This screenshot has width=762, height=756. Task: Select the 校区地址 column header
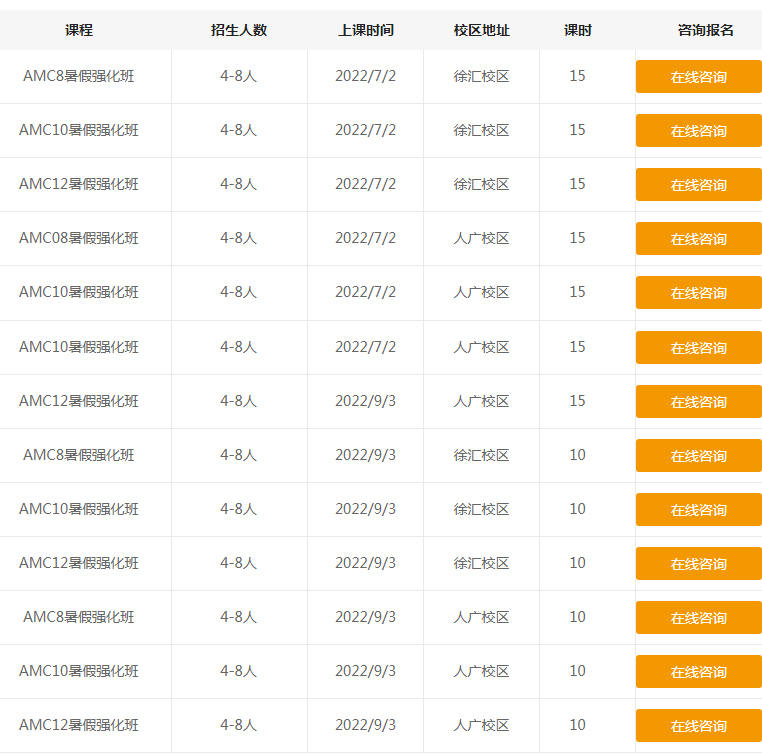click(x=481, y=30)
